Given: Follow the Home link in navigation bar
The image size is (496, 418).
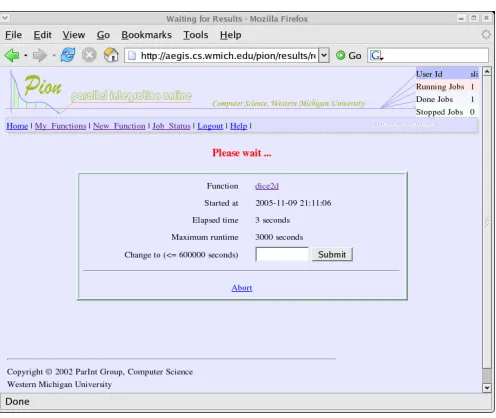Looking at the screenshot, I should (17, 126).
